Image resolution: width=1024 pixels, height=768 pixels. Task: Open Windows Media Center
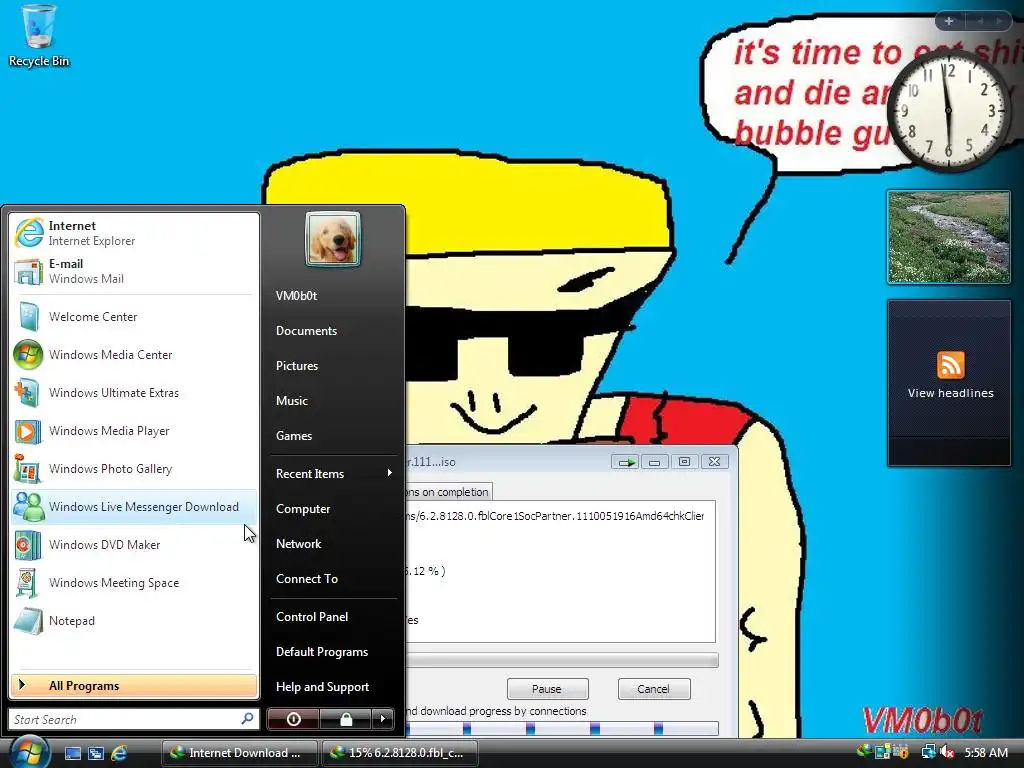point(134,355)
